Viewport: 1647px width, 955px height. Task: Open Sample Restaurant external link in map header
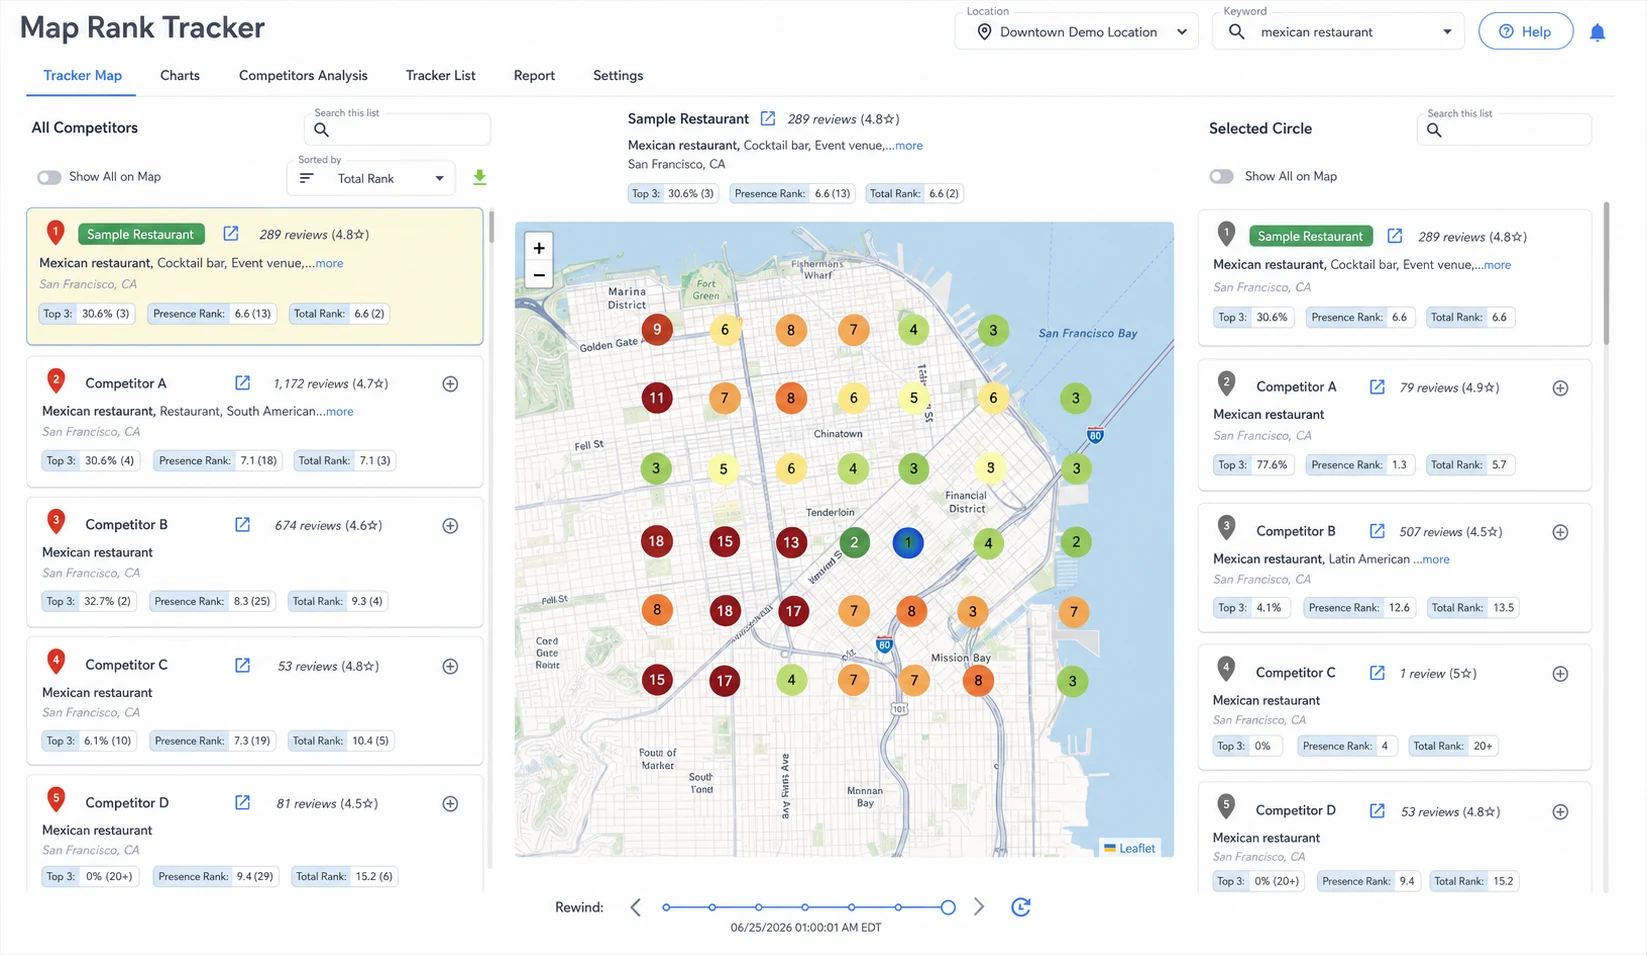click(x=768, y=119)
